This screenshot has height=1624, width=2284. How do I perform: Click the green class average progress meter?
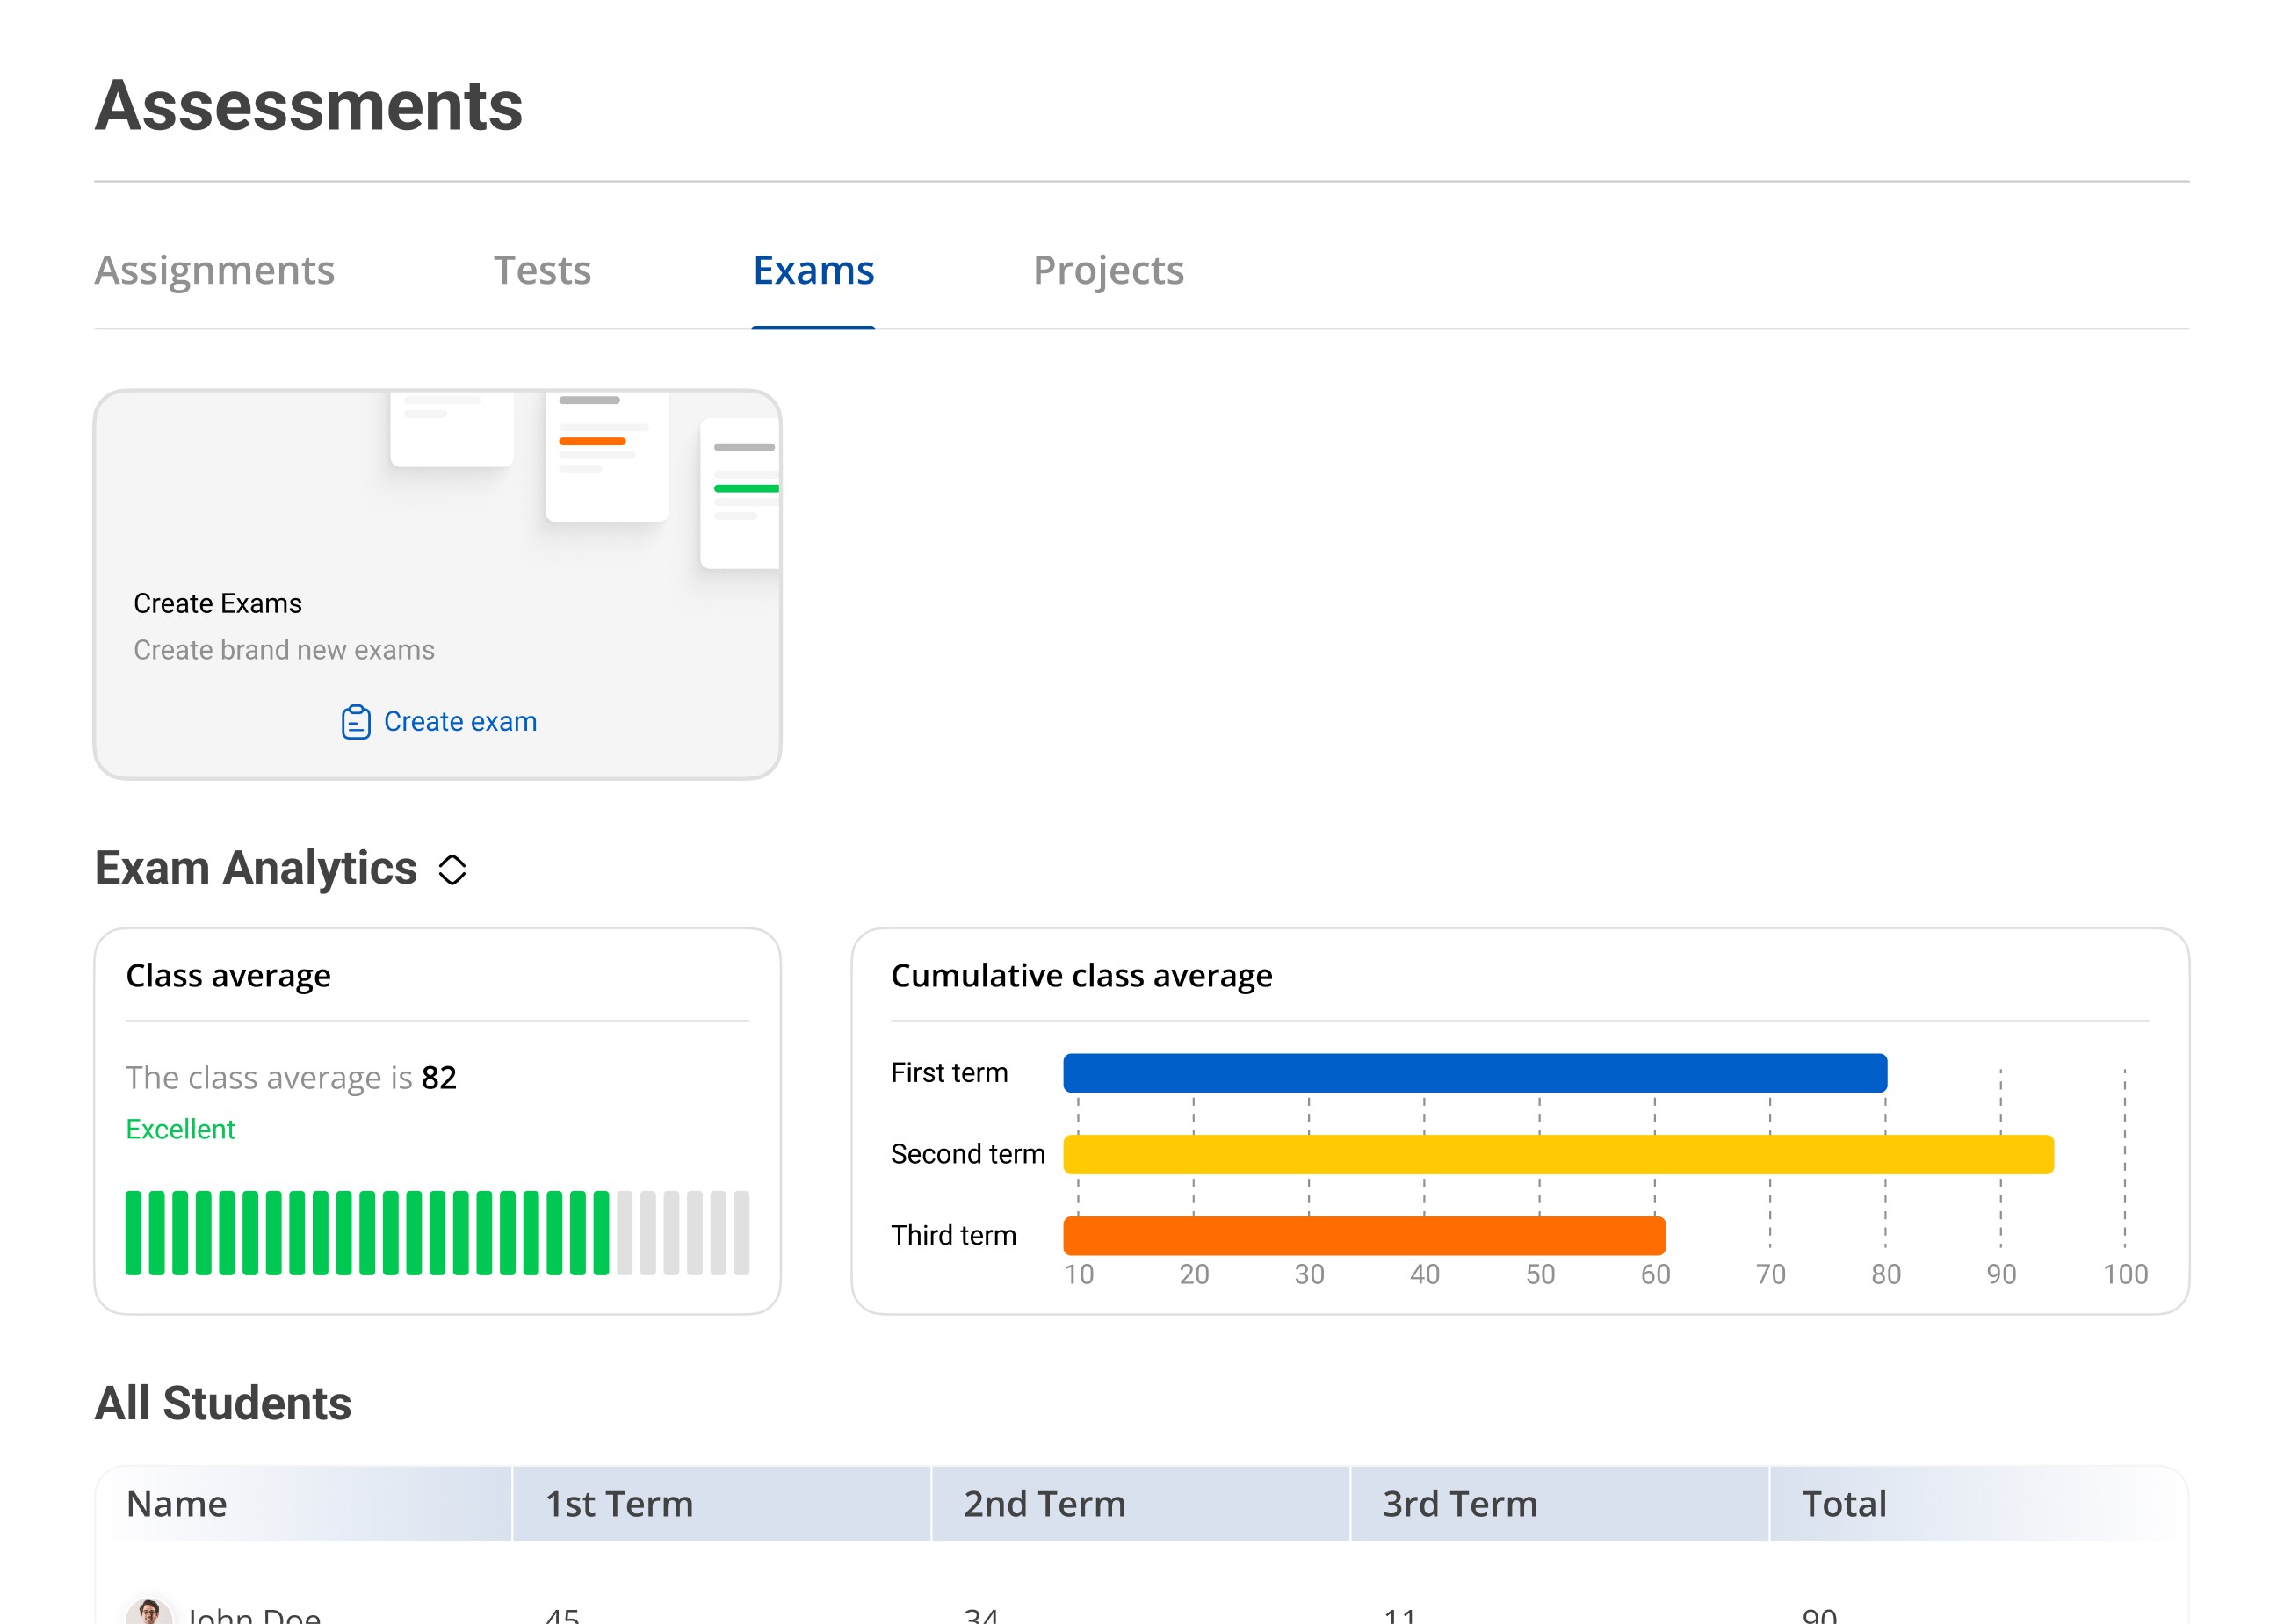(437, 1232)
